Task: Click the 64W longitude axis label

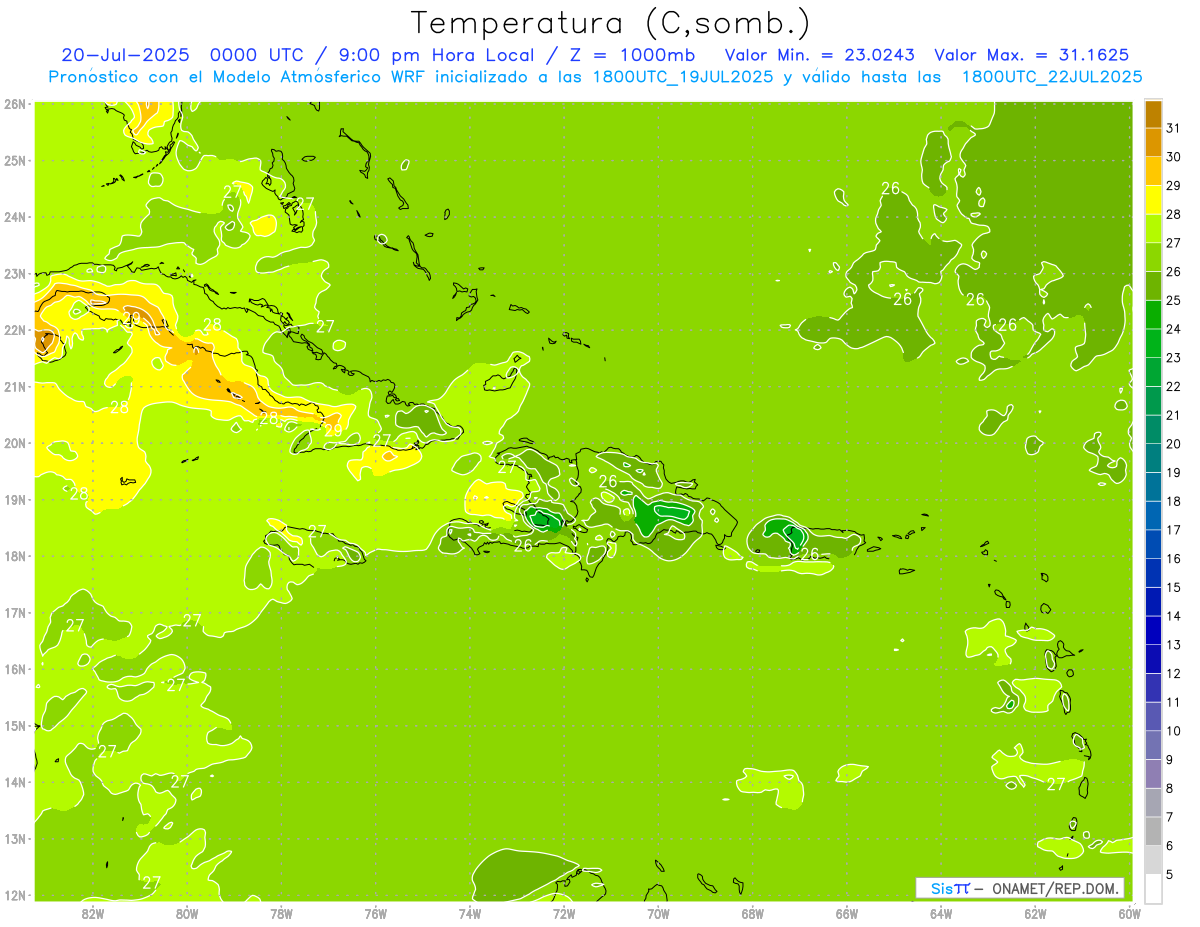Action: point(940,913)
